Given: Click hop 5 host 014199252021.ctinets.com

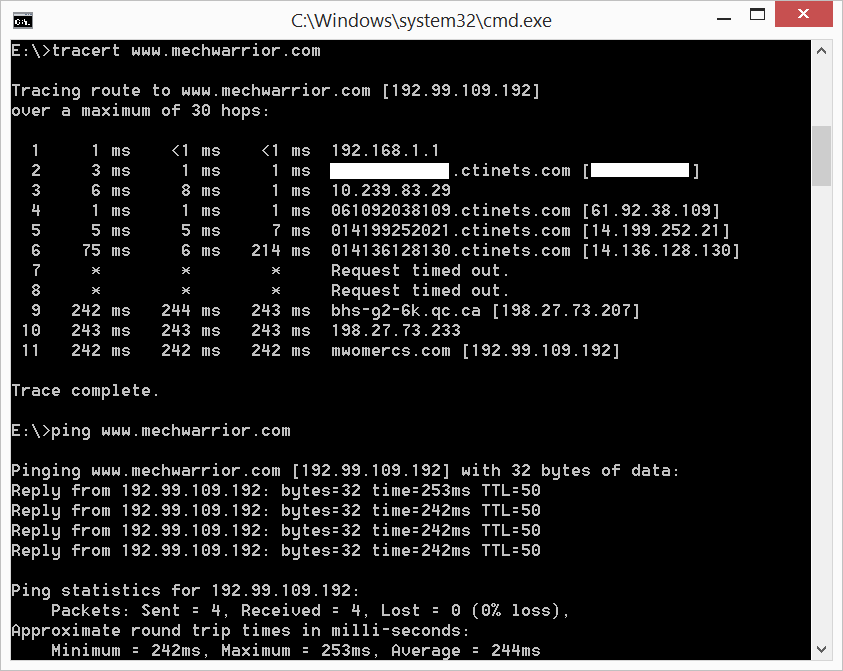Looking at the screenshot, I should 451,230.
